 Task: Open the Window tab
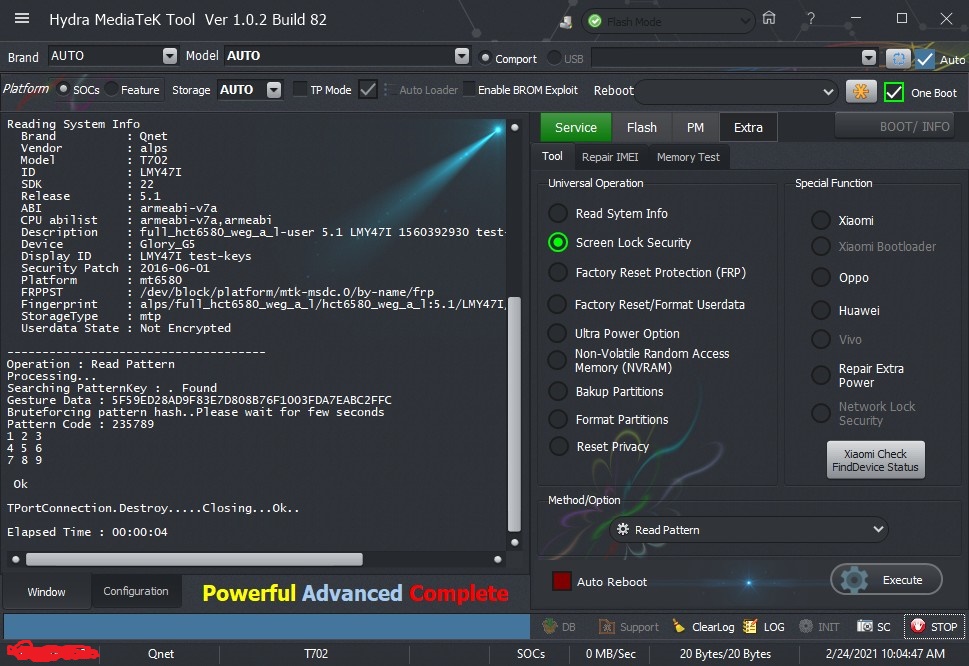click(x=46, y=591)
